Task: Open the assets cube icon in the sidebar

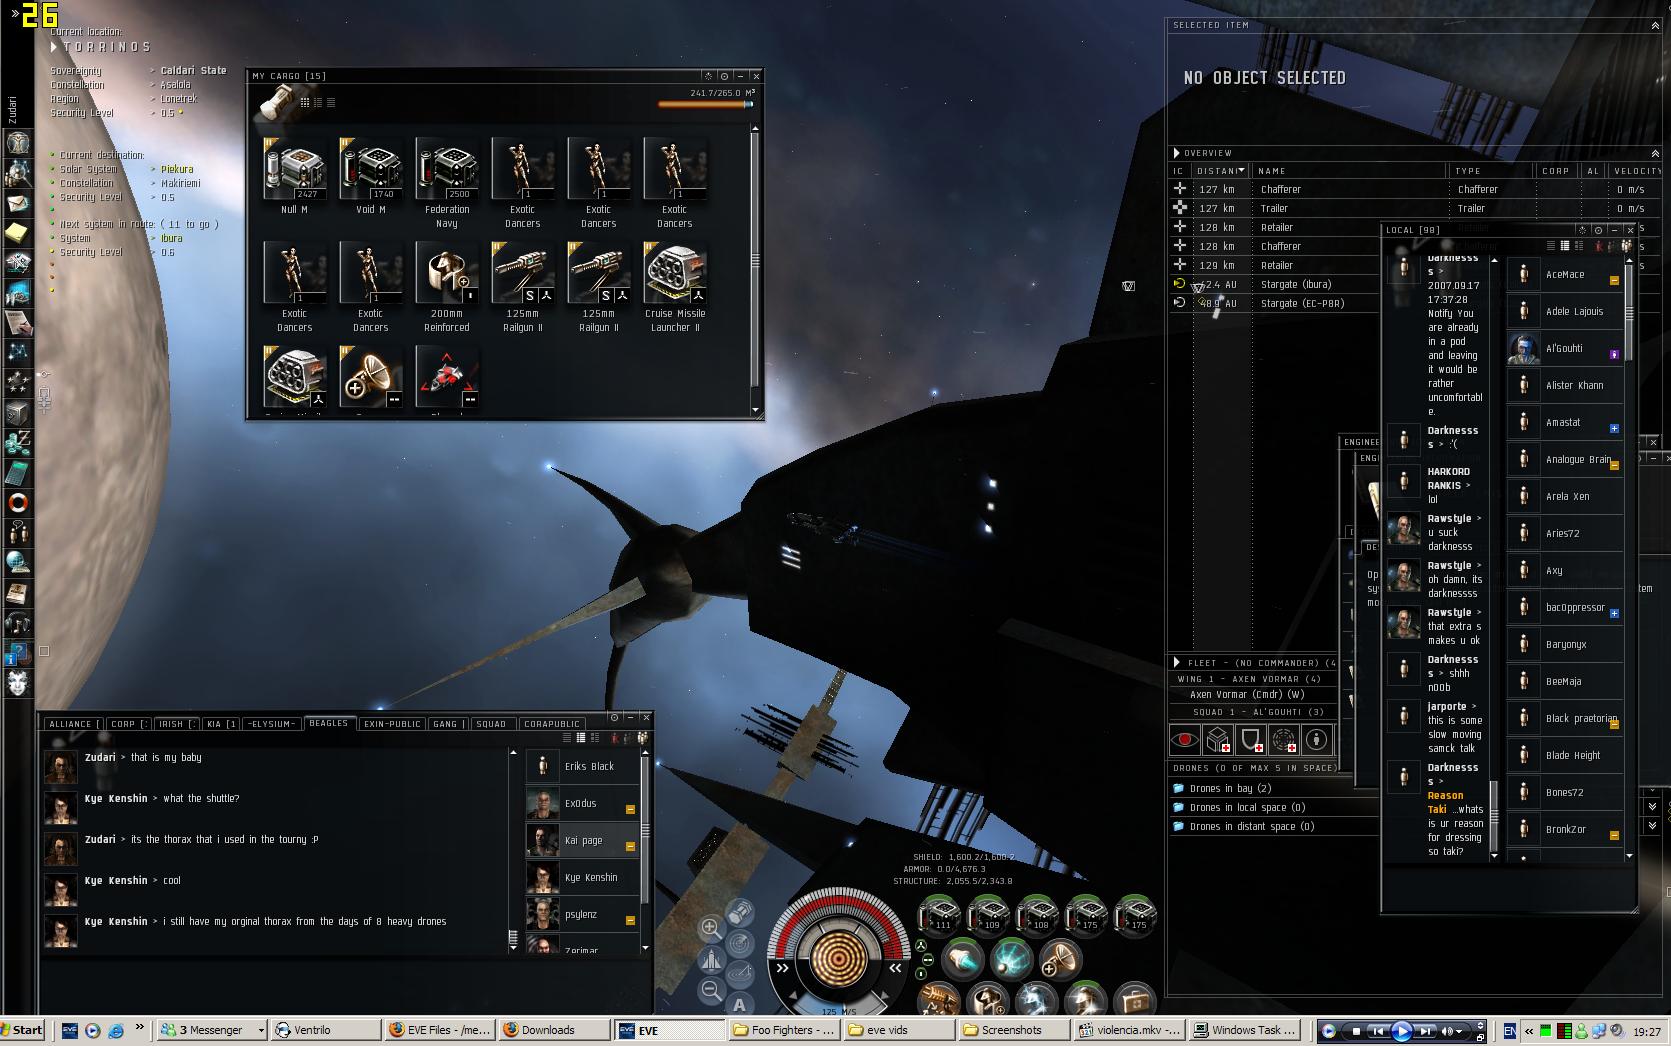Action: point(18,412)
